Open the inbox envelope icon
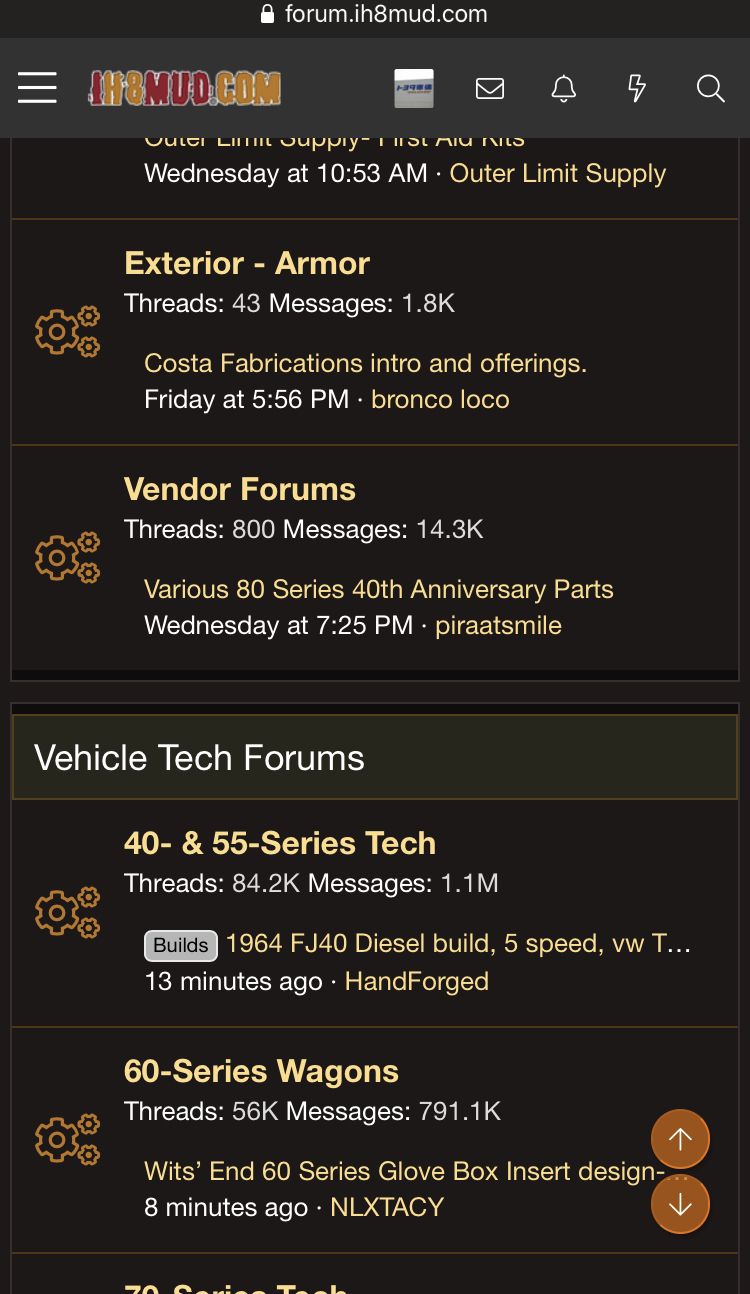Screen dimensions: 750x1294 [x=490, y=89]
